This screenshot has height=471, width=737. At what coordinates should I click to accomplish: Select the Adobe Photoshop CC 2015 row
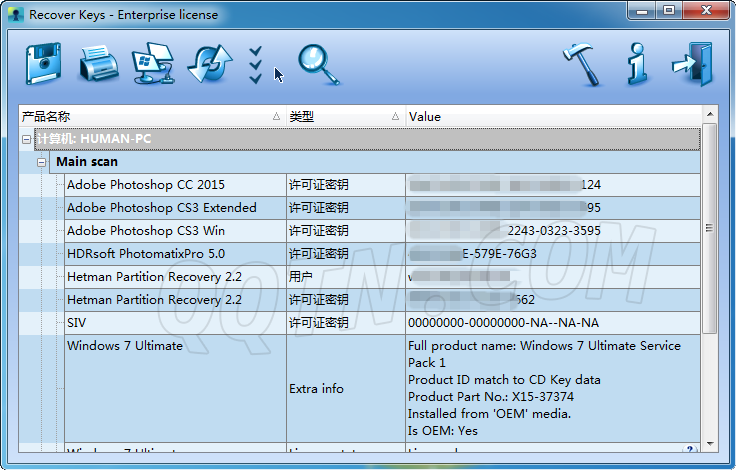pyautogui.click(x=146, y=185)
